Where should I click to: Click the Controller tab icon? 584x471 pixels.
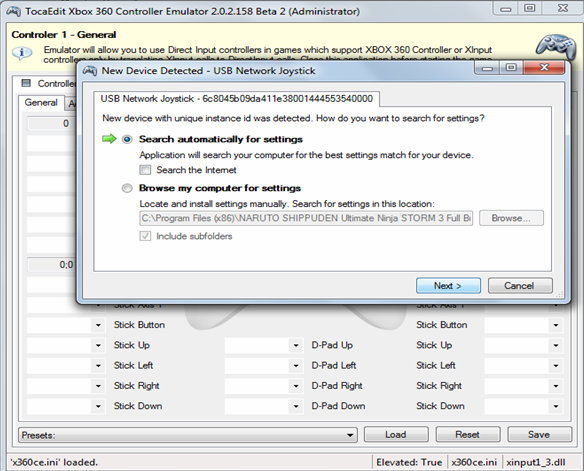[x=26, y=83]
